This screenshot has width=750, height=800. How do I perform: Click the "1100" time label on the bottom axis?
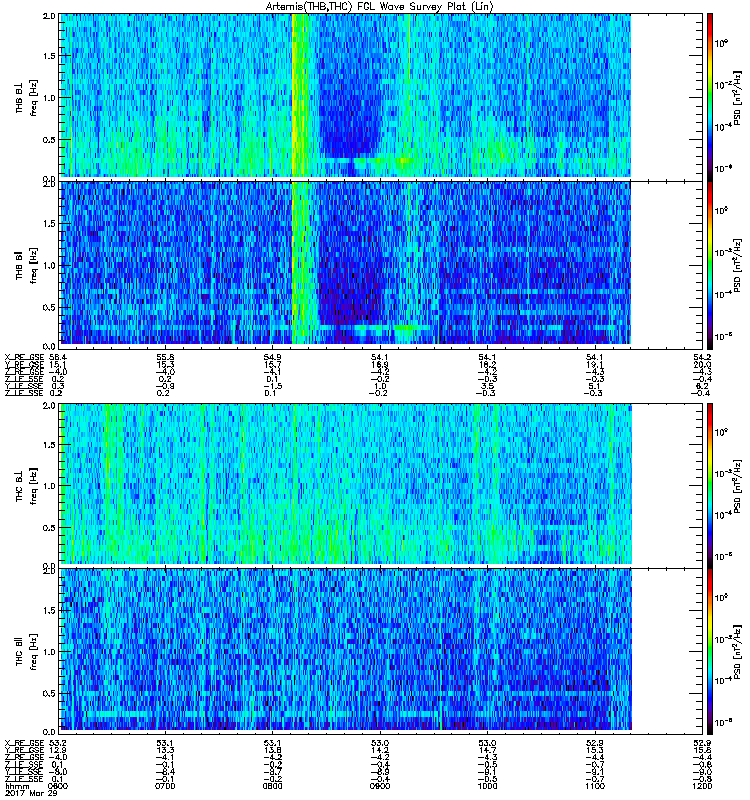pos(594,786)
